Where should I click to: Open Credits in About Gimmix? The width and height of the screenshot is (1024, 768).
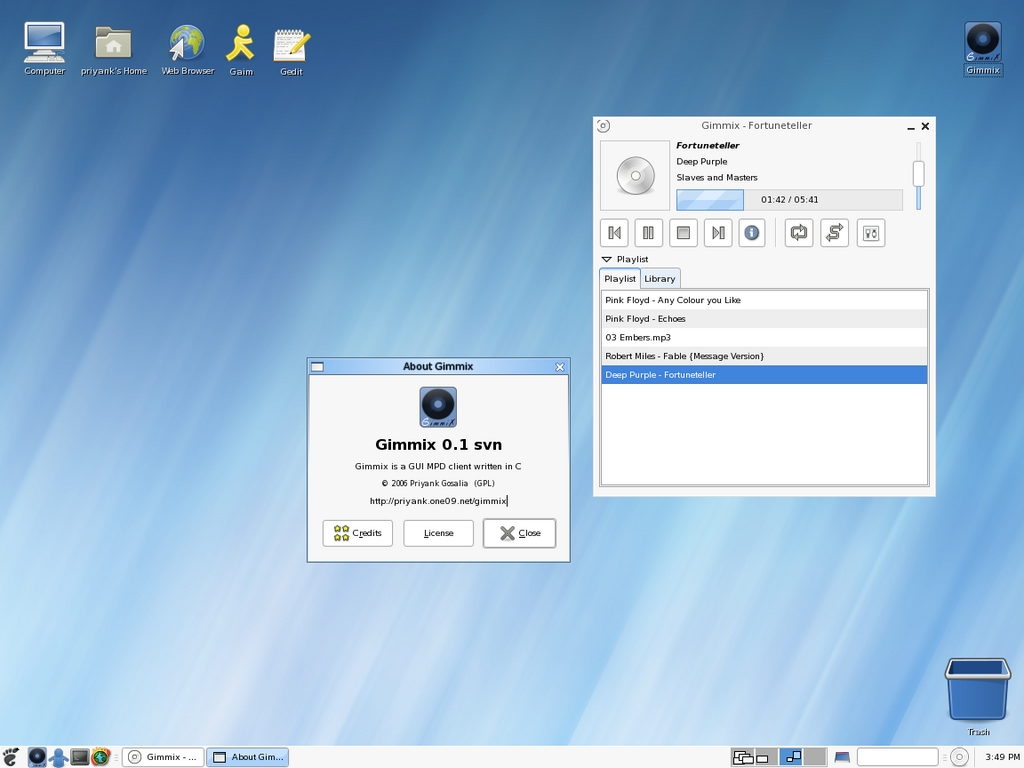click(358, 534)
